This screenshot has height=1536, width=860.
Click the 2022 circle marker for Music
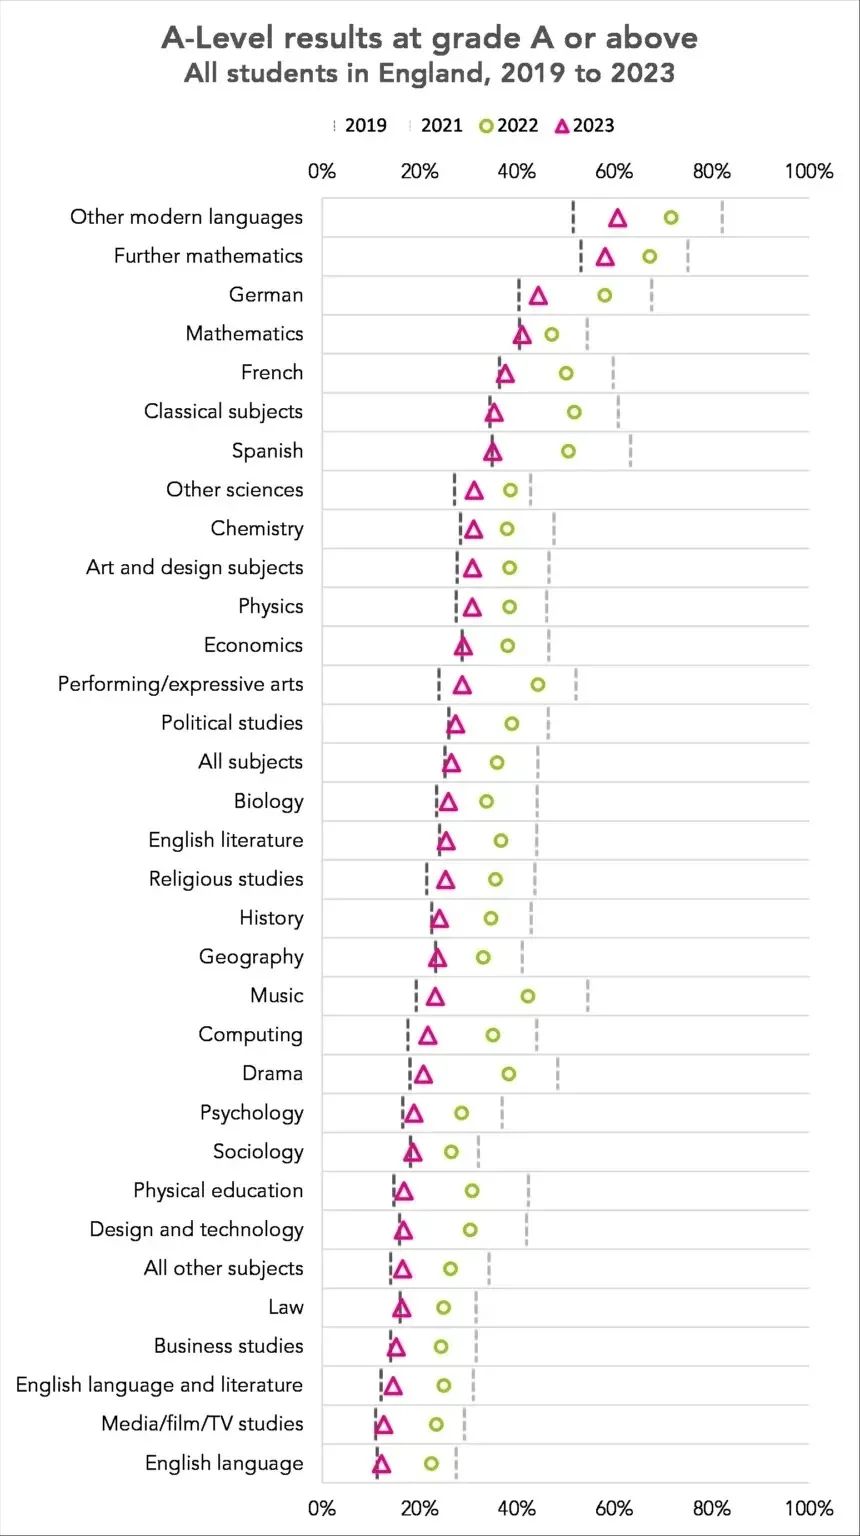pyautogui.click(x=528, y=996)
